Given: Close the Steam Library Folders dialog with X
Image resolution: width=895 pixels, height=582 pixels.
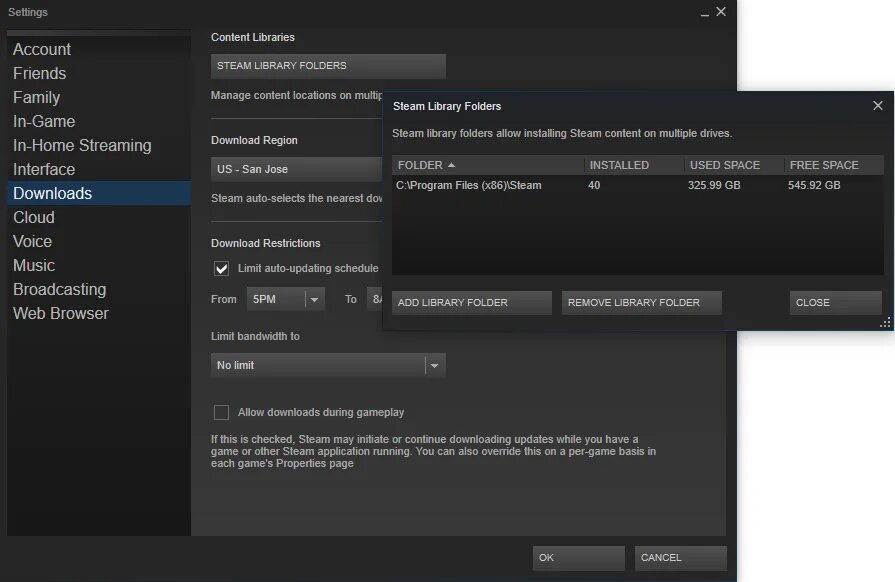Looking at the screenshot, I should [x=878, y=106].
